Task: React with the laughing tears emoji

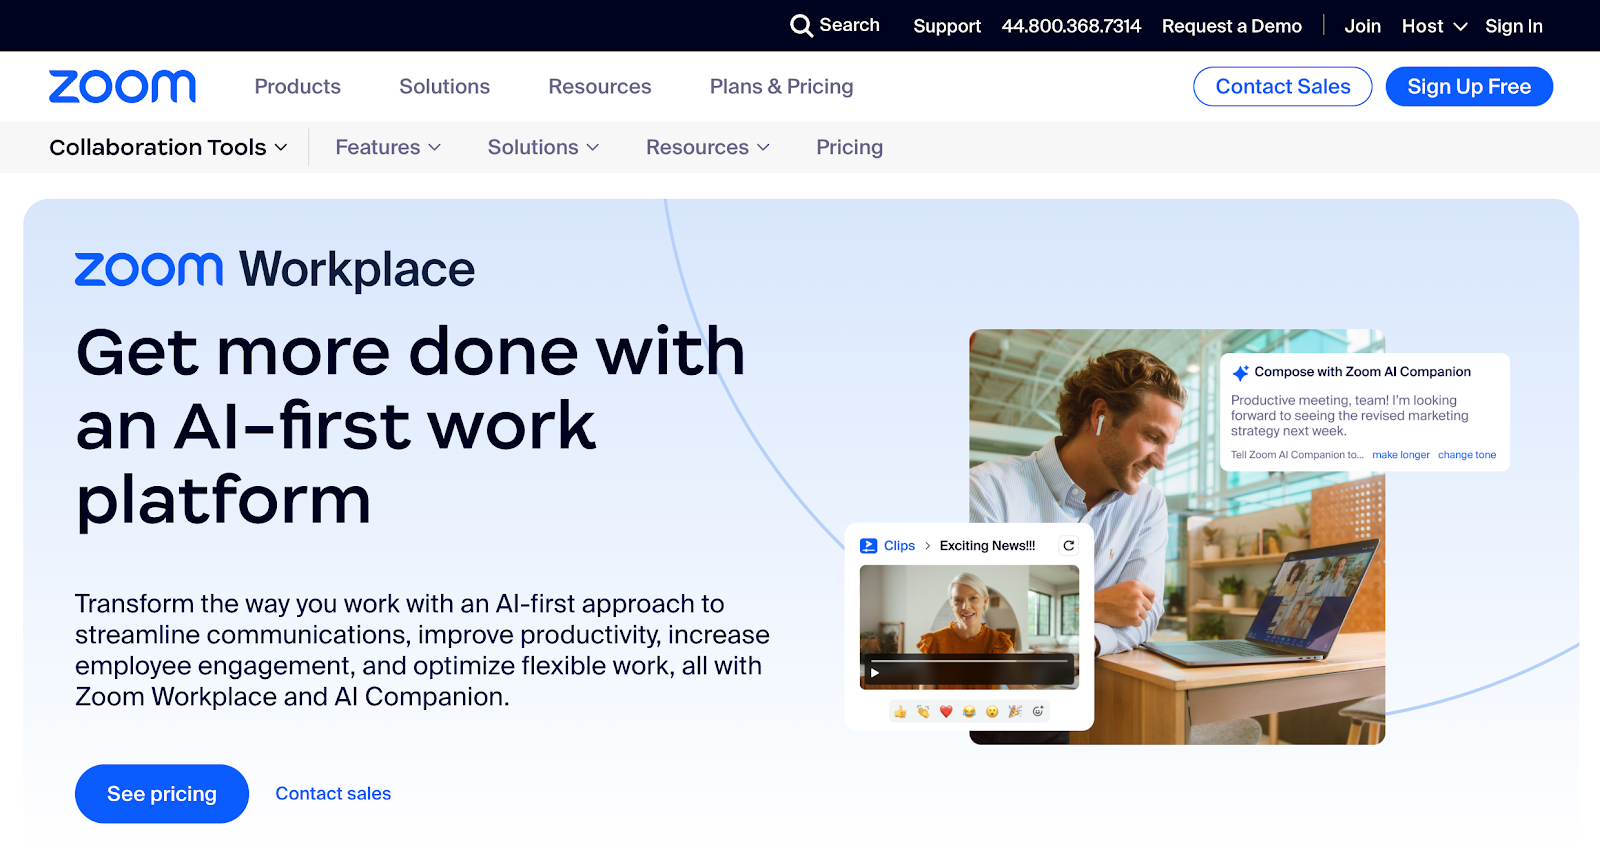Action: pyautogui.click(x=969, y=712)
